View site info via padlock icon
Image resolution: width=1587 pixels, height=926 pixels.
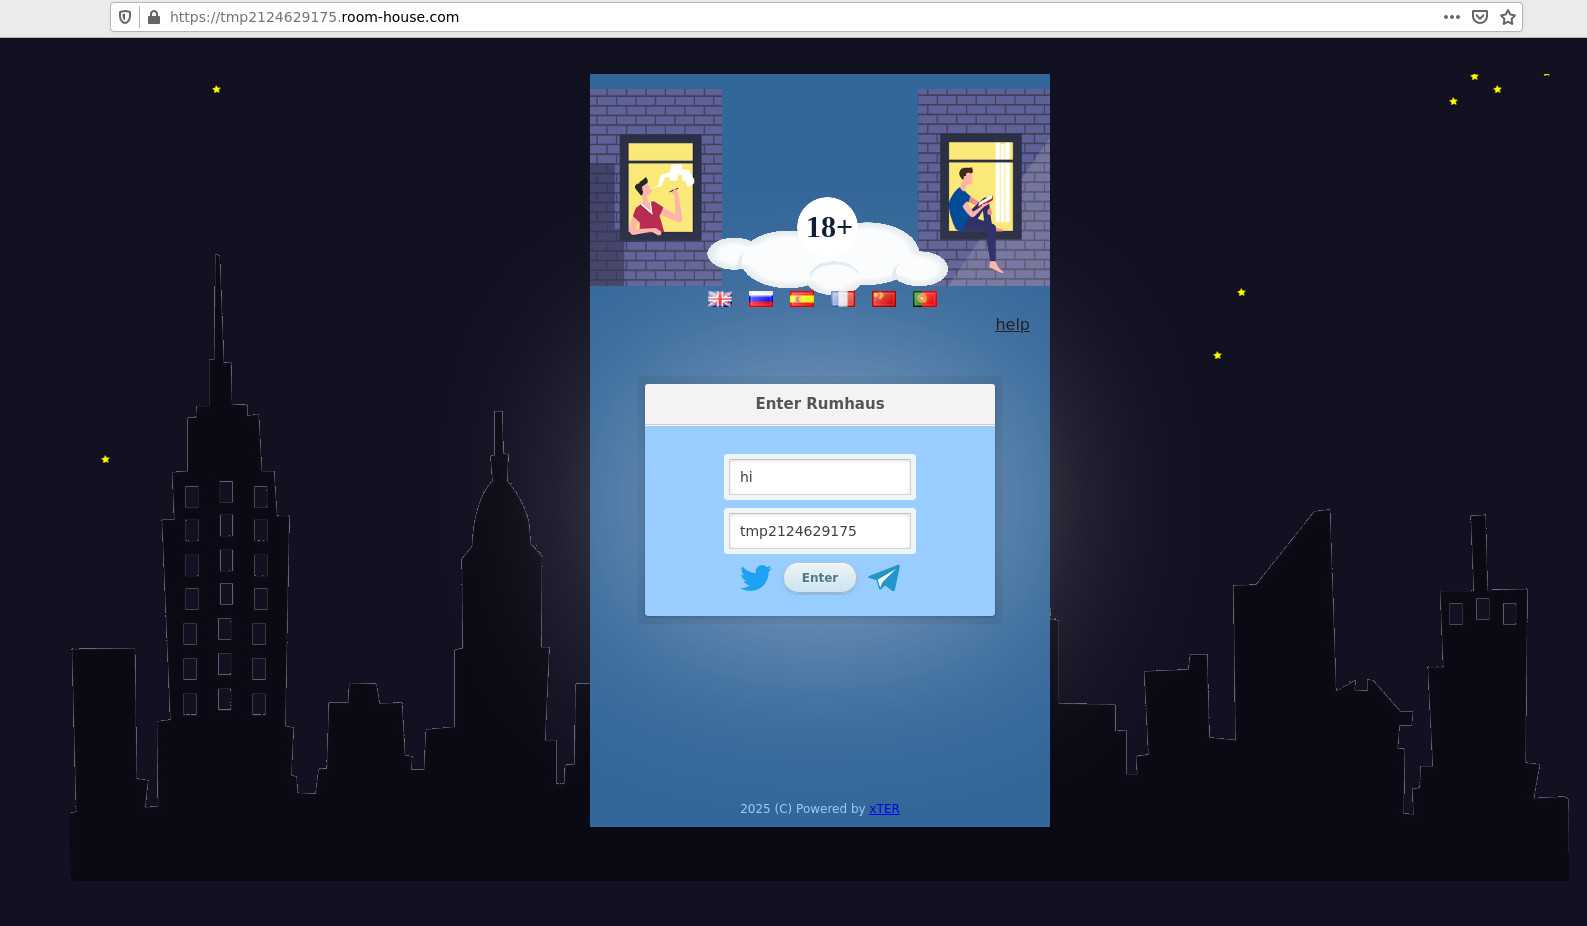click(x=154, y=17)
